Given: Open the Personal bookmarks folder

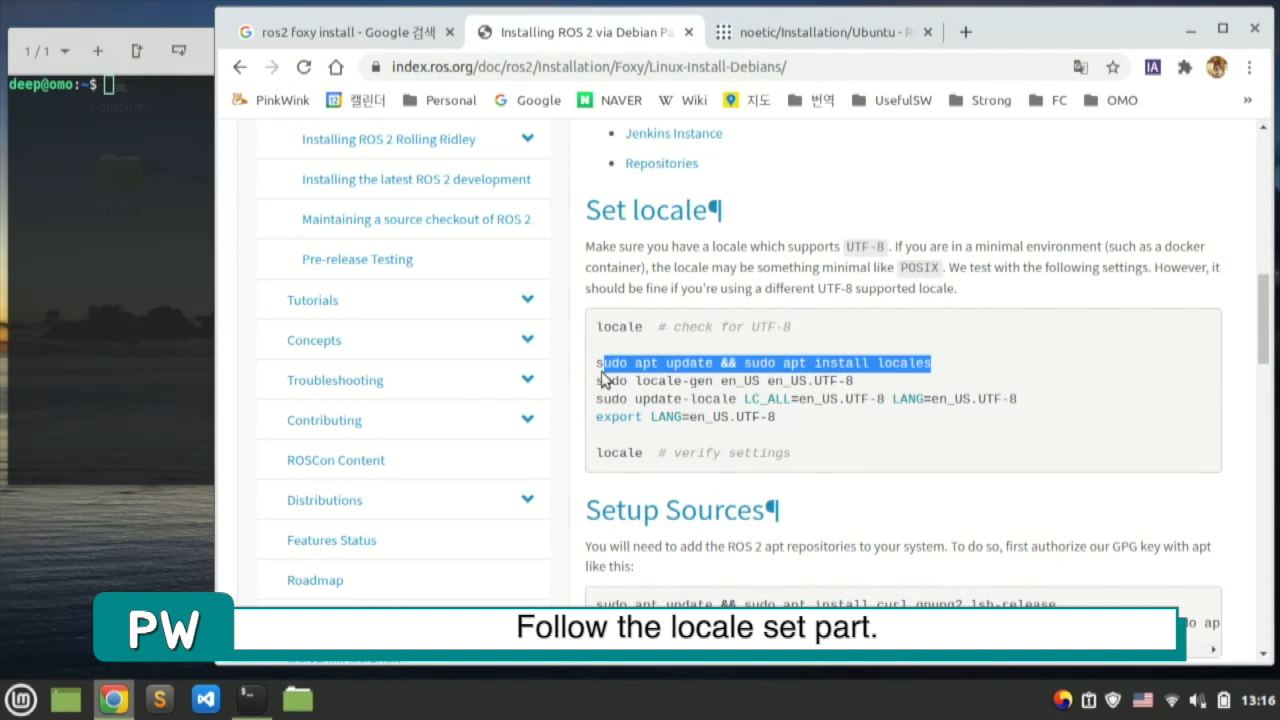Looking at the screenshot, I should [x=439, y=100].
